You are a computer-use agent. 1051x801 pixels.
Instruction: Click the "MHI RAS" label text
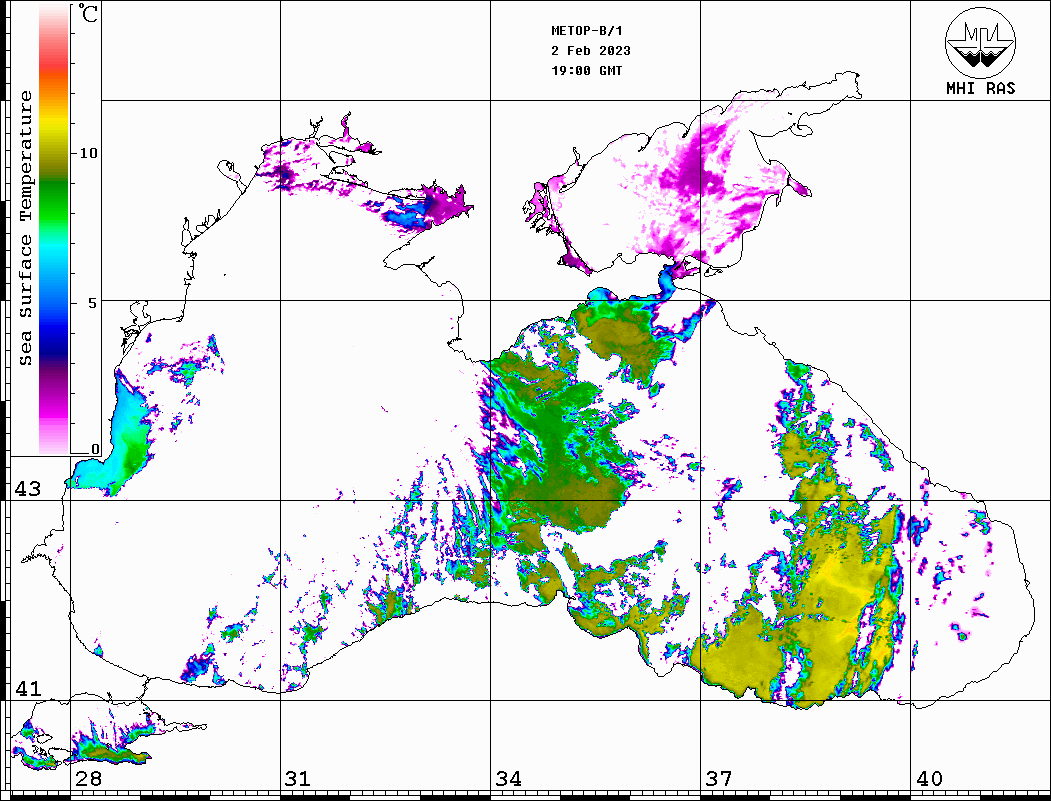pyautogui.click(x=980, y=88)
